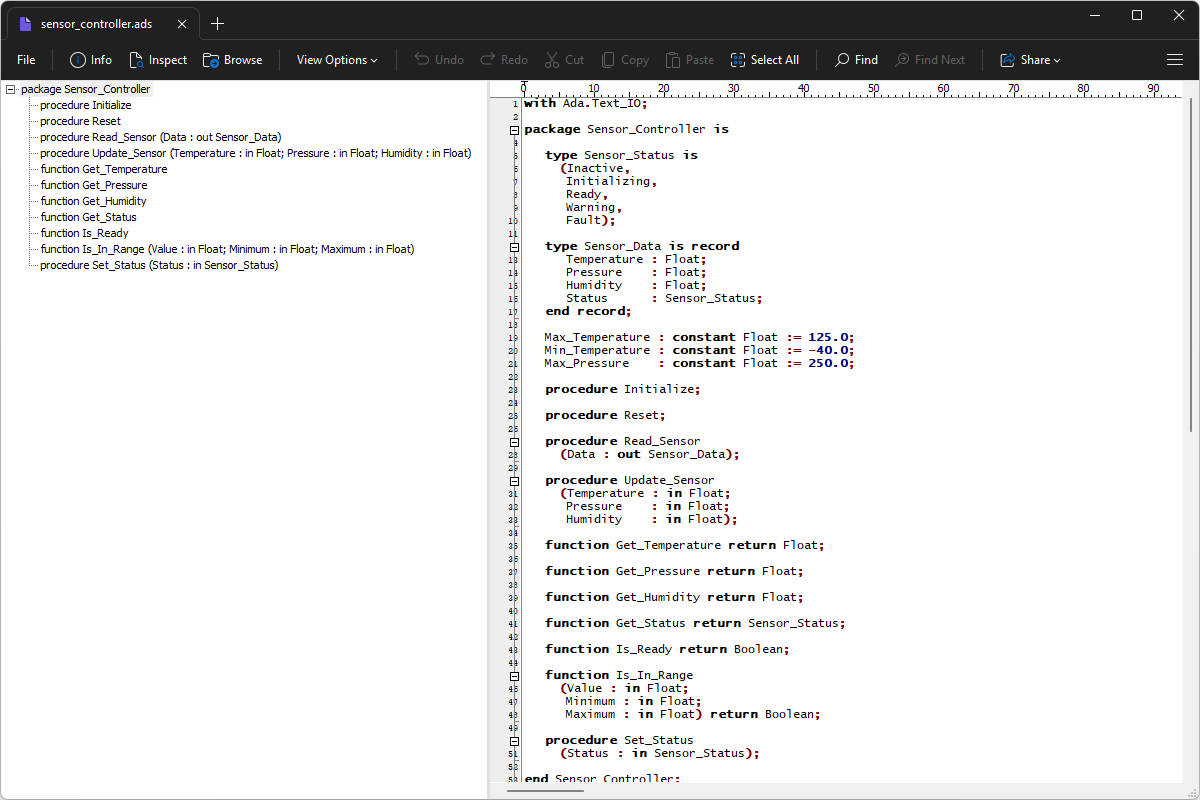
Task: Select function Get_Temperature in outline tree
Action: coord(104,169)
